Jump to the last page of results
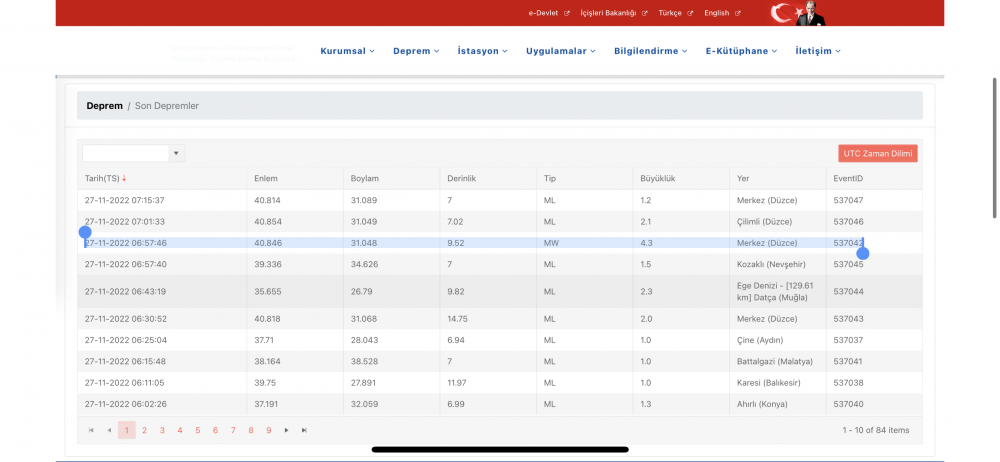The width and height of the screenshot is (1000, 462). coord(304,430)
